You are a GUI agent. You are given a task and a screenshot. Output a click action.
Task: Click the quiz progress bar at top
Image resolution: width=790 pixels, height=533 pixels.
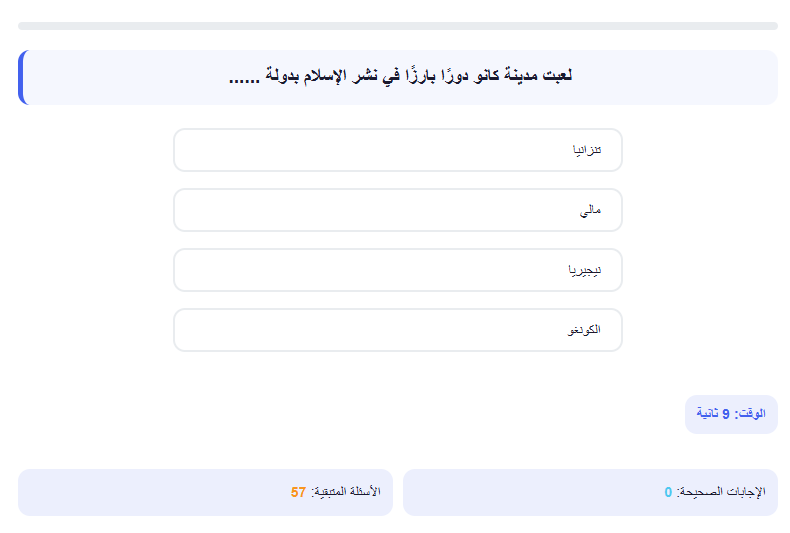[398, 26]
